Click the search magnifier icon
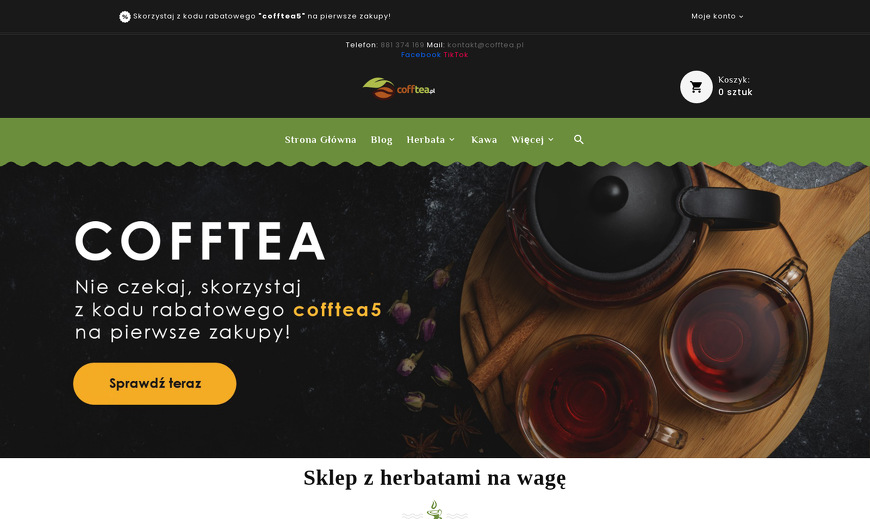Viewport: 870px width, 519px height. 578,139
